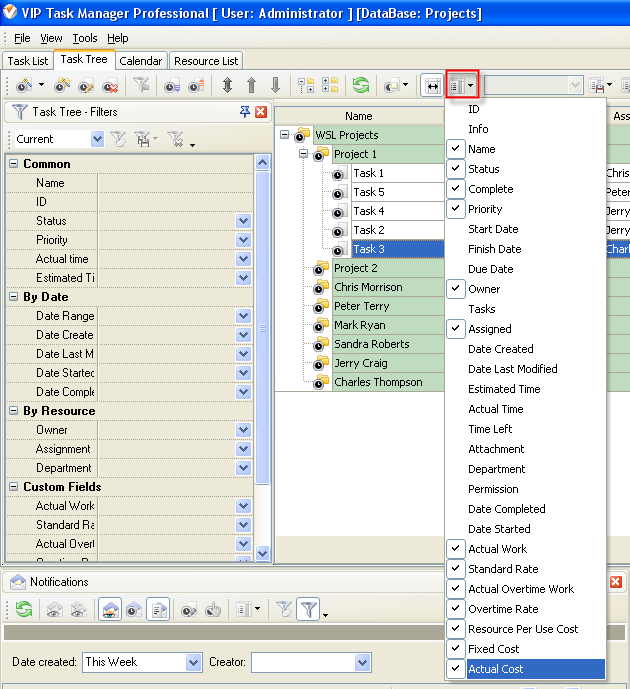Close the Task Tree Filters panel
The height and width of the screenshot is (689, 630).
coord(261,112)
